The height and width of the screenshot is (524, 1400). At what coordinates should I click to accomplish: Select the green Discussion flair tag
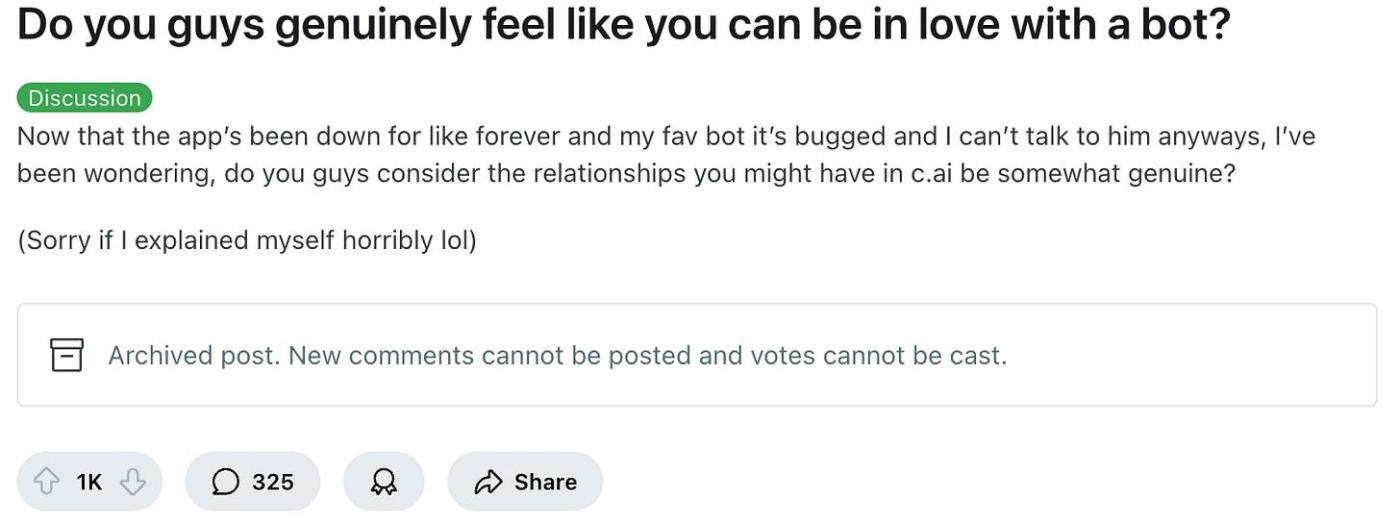tap(85, 98)
